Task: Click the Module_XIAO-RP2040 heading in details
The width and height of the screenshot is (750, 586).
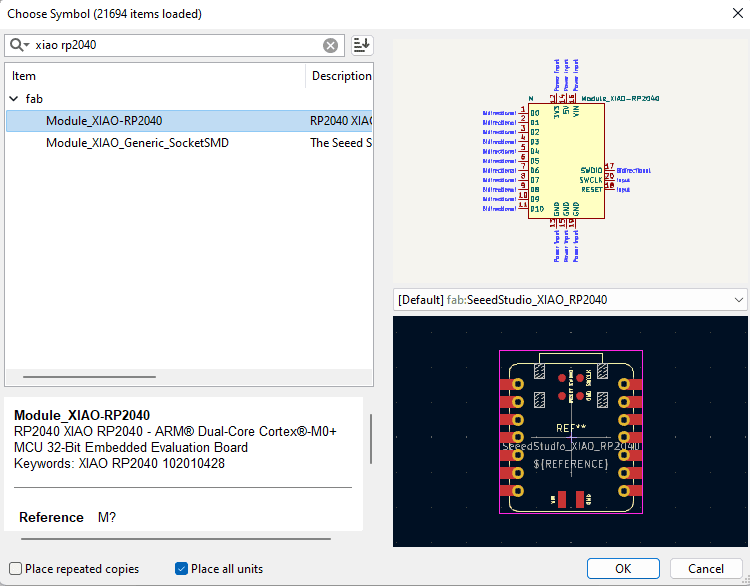Action: [x=82, y=415]
